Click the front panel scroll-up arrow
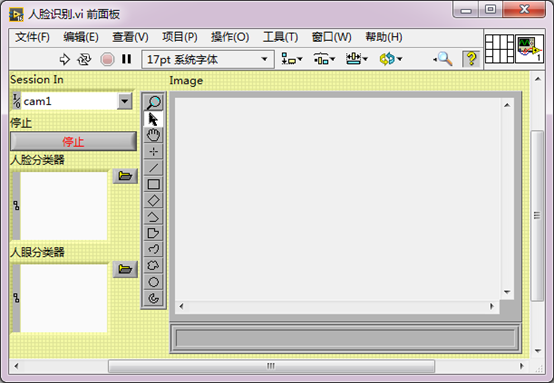The height and width of the screenshot is (383, 554). coord(538,79)
